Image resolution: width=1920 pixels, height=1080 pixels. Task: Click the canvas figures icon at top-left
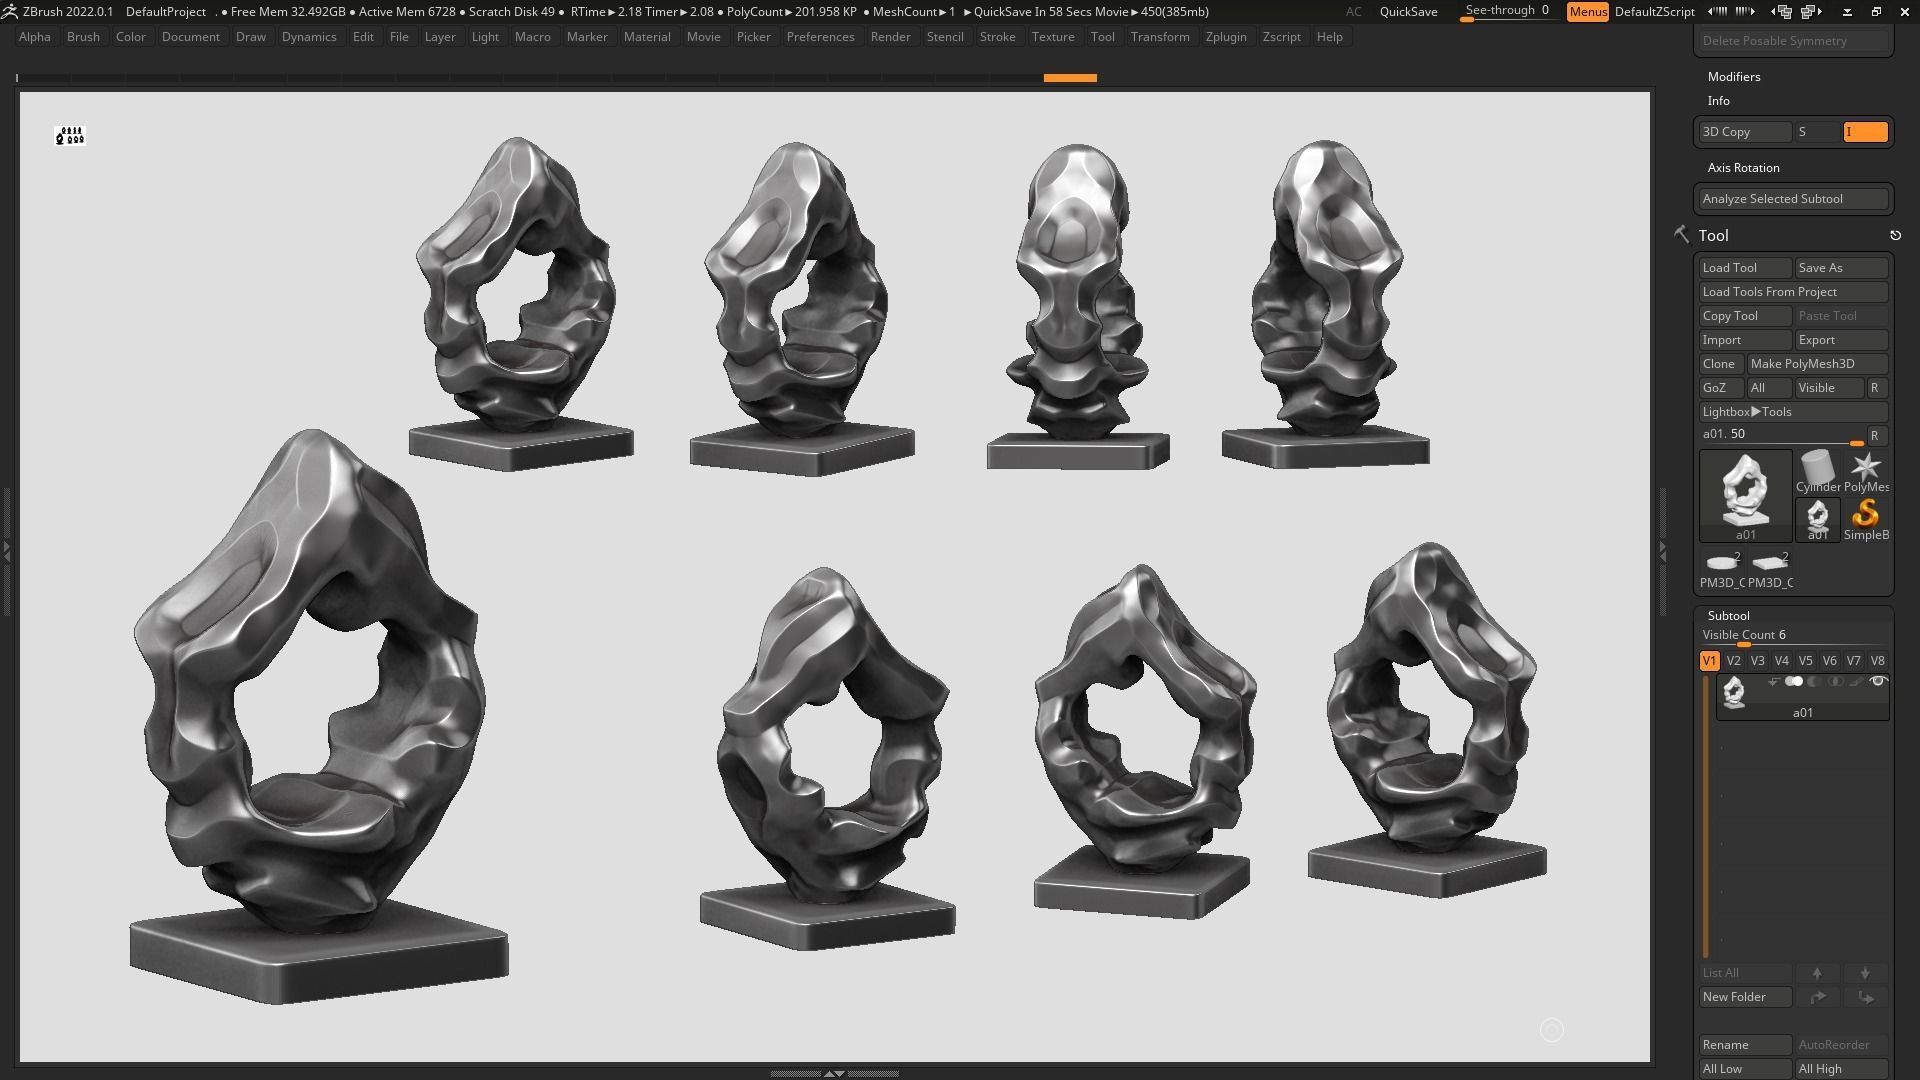pos(70,135)
